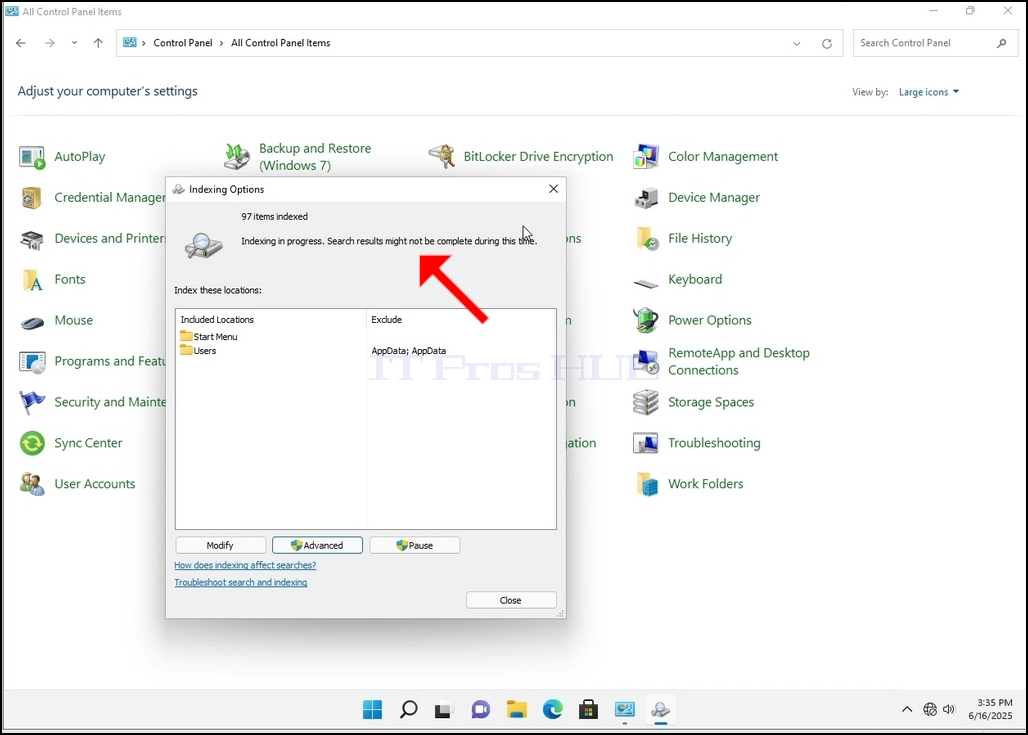The image size is (1028, 735).
Task: Launch Microsoft Edge from taskbar
Action: (553, 709)
